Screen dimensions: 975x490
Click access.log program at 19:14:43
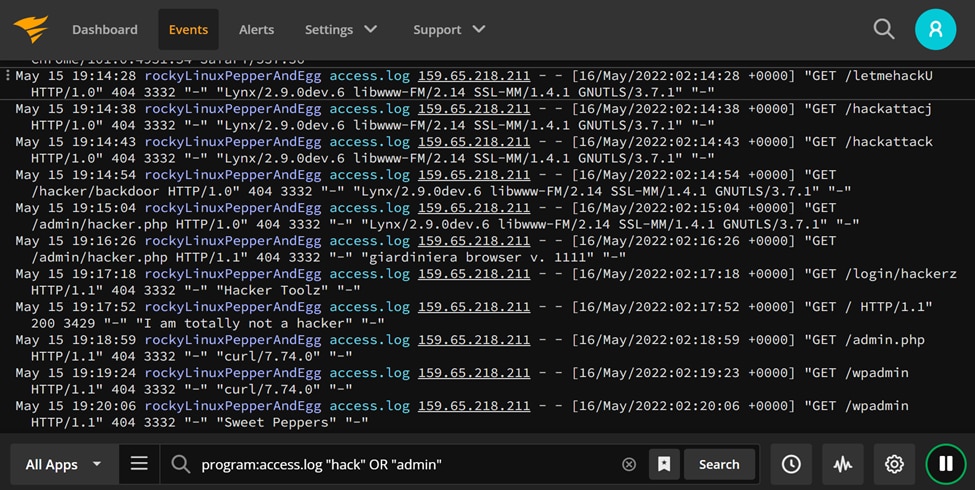(x=369, y=142)
